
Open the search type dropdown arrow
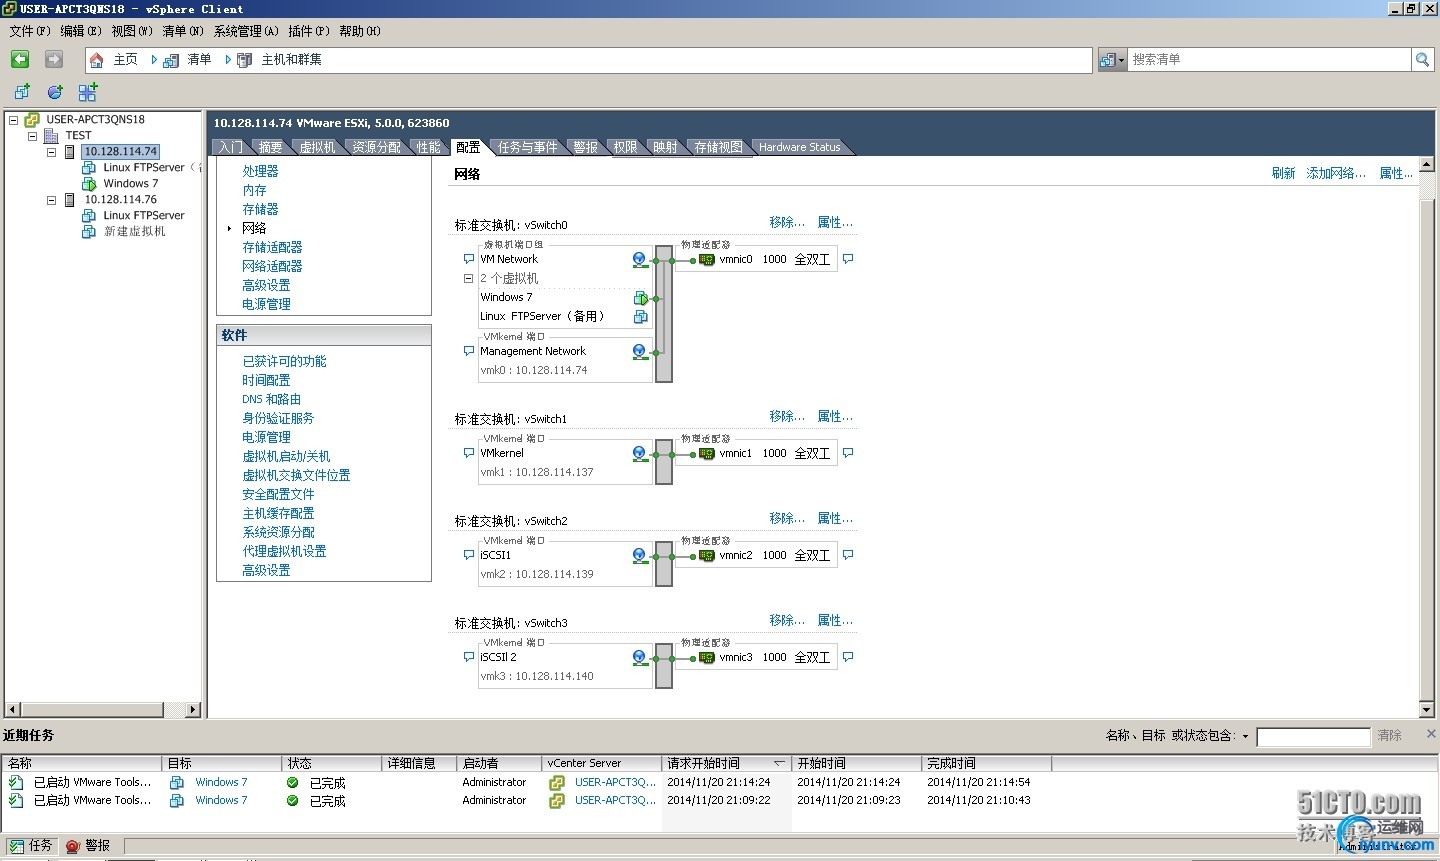click(x=1121, y=61)
